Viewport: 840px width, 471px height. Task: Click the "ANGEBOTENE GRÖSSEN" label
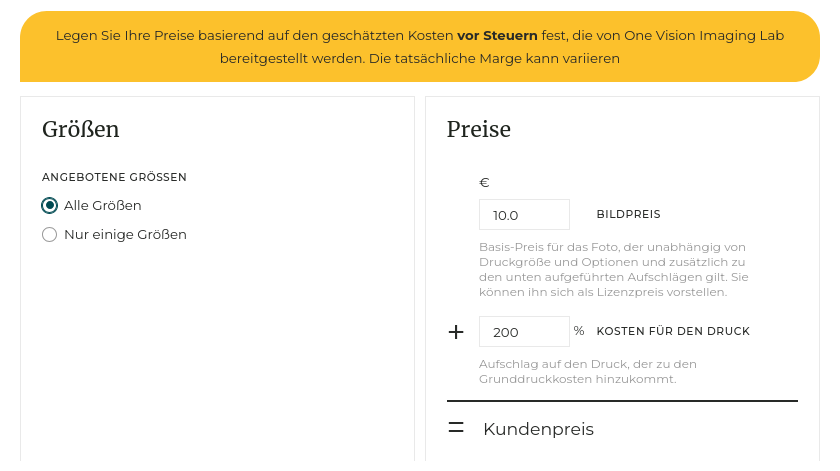pos(114,177)
